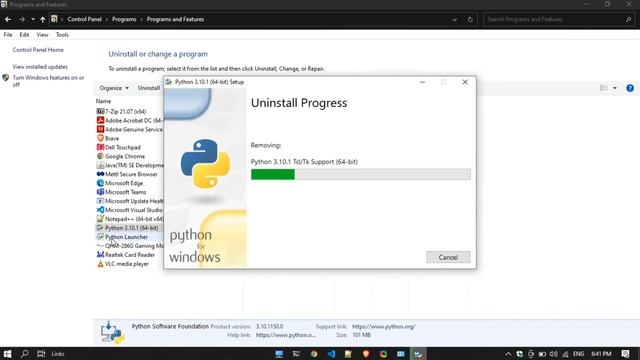Image resolution: width=640 pixels, height=360 pixels.
Task: Select Microsoft Edge entry
Action: [x=120, y=183]
